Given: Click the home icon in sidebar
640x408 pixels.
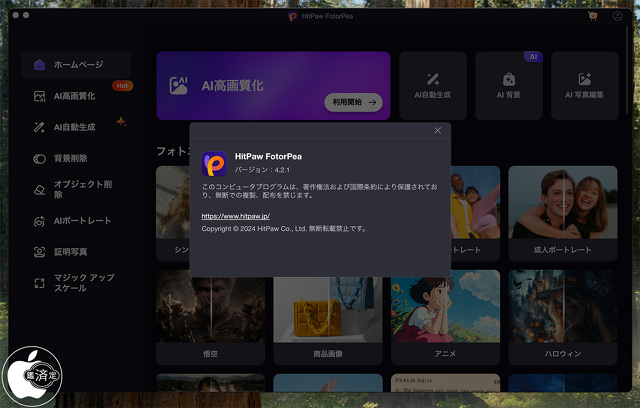Looking at the screenshot, I should 39,64.
